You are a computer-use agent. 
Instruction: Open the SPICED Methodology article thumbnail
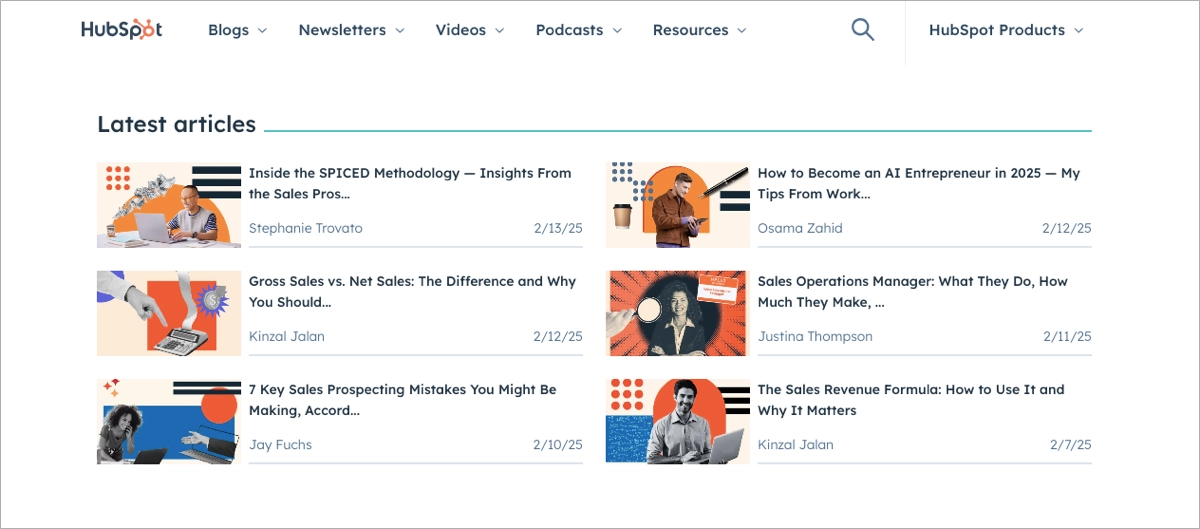click(169, 205)
